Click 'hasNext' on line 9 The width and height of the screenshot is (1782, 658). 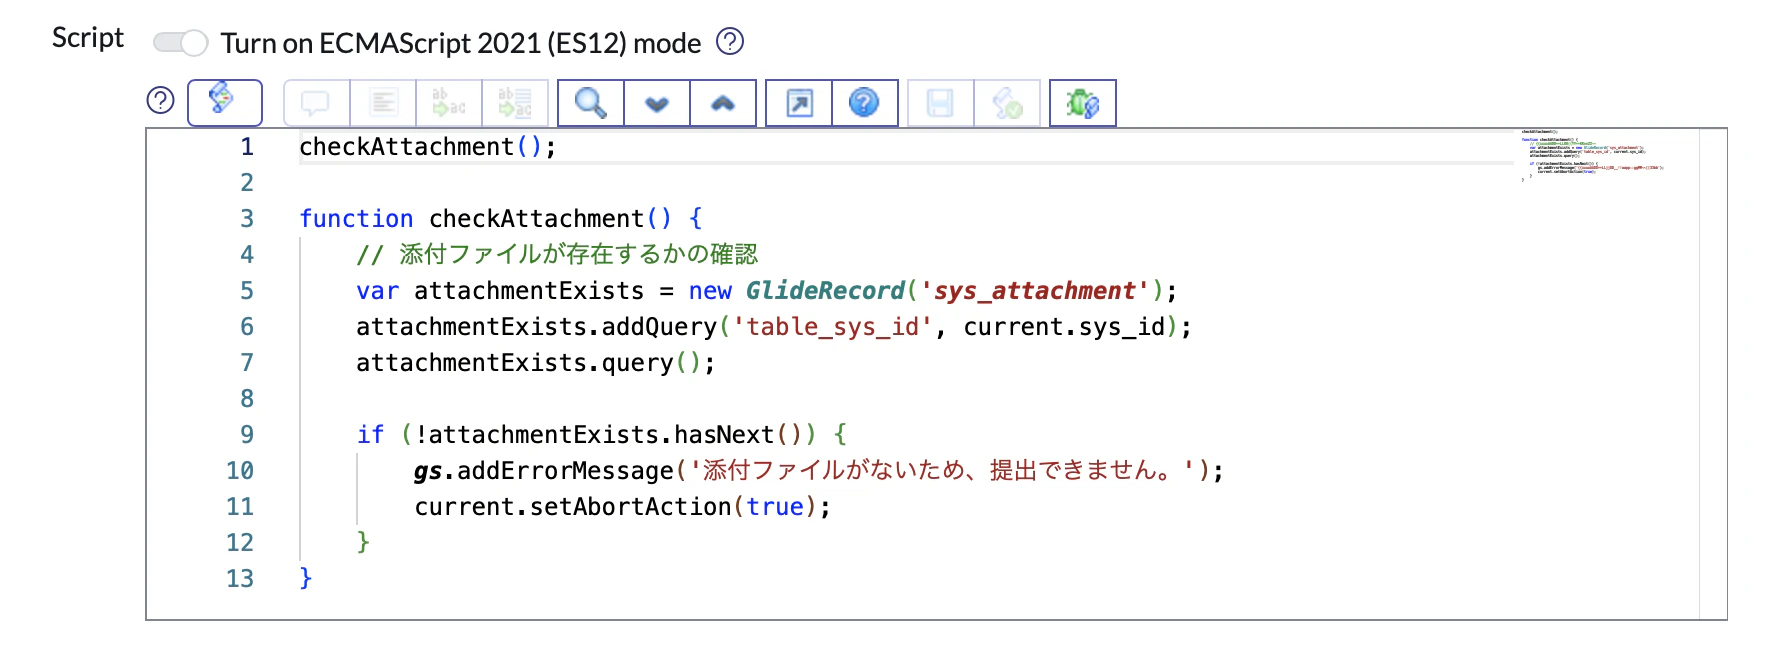724,434
